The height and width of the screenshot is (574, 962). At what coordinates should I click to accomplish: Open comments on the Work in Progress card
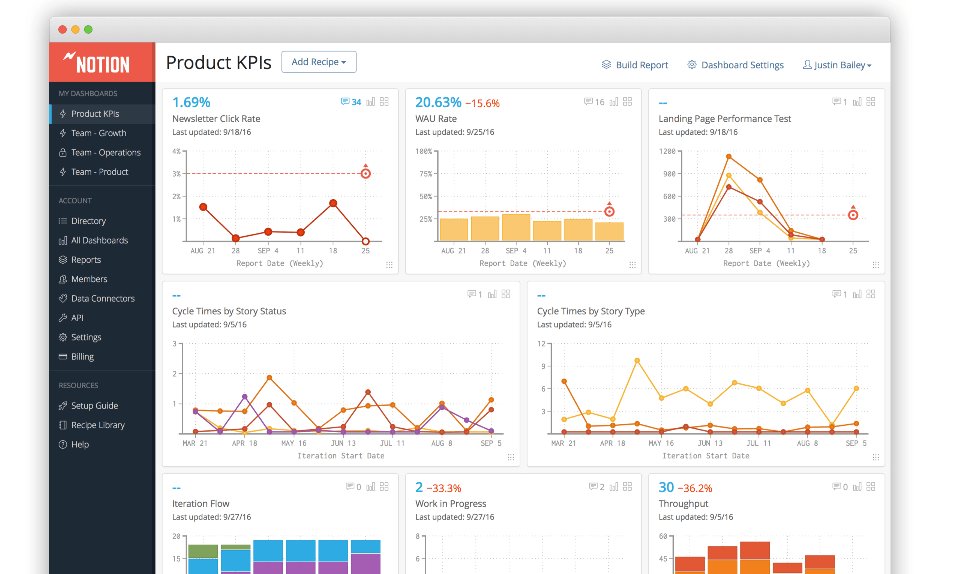pos(596,487)
